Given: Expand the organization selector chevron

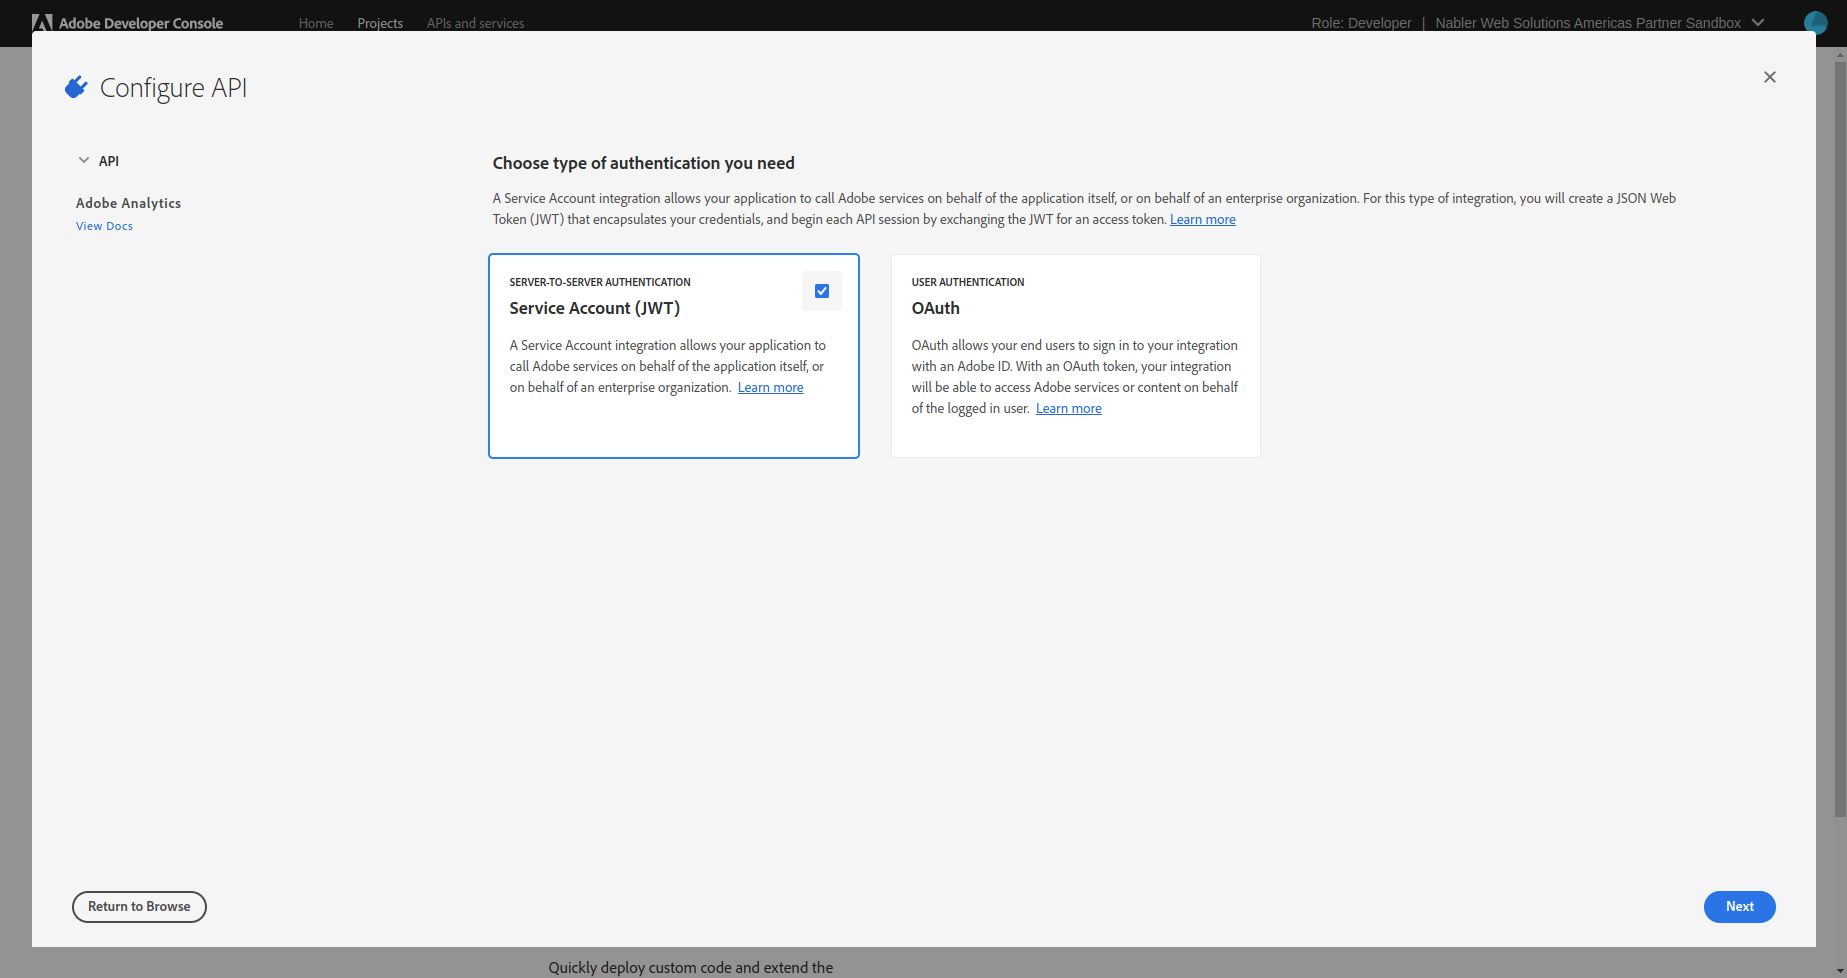Looking at the screenshot, I should 1758,22.
